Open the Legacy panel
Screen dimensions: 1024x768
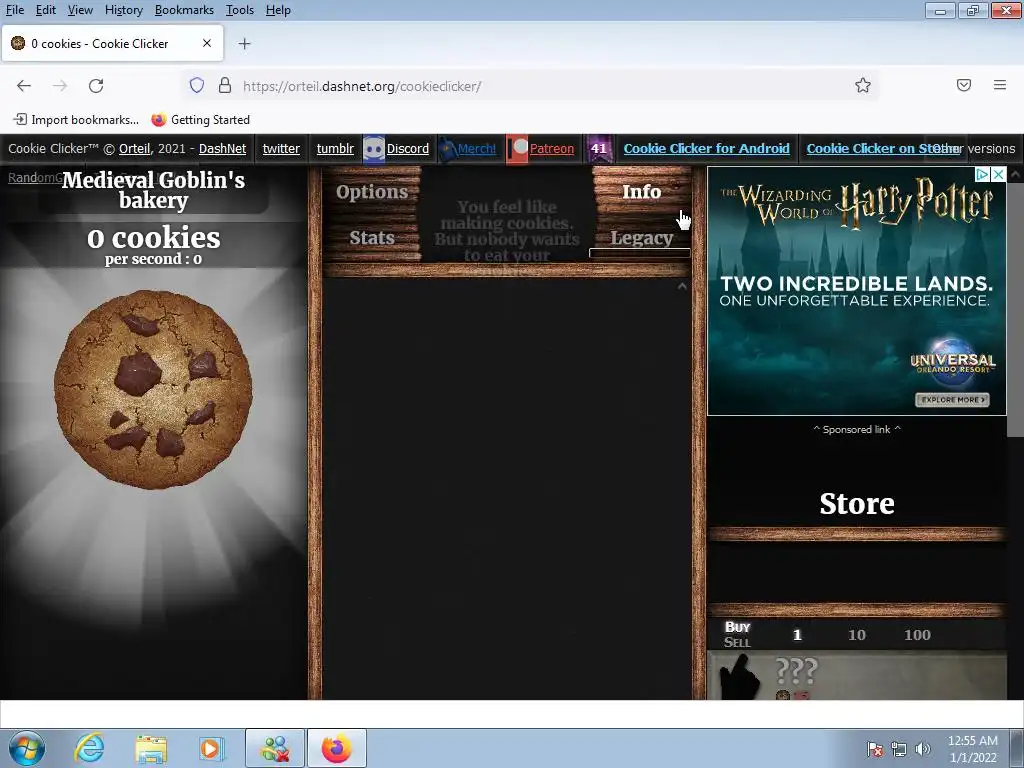click(x=641, y=238)
